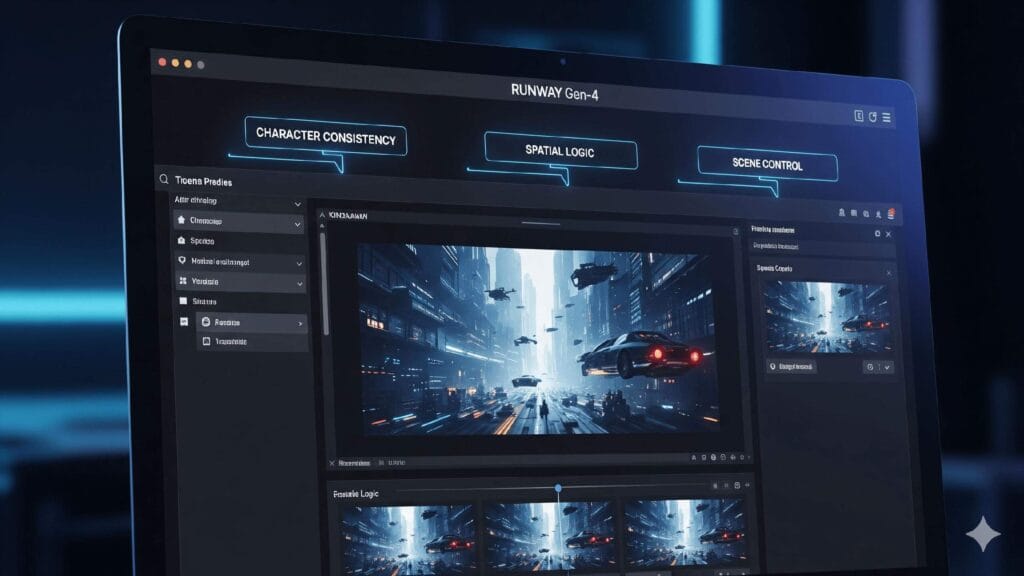The width and height of the screenshot is (1024, 576).
Task: Expand the shield-icon row using its chevron
Action: click(299, 264)
